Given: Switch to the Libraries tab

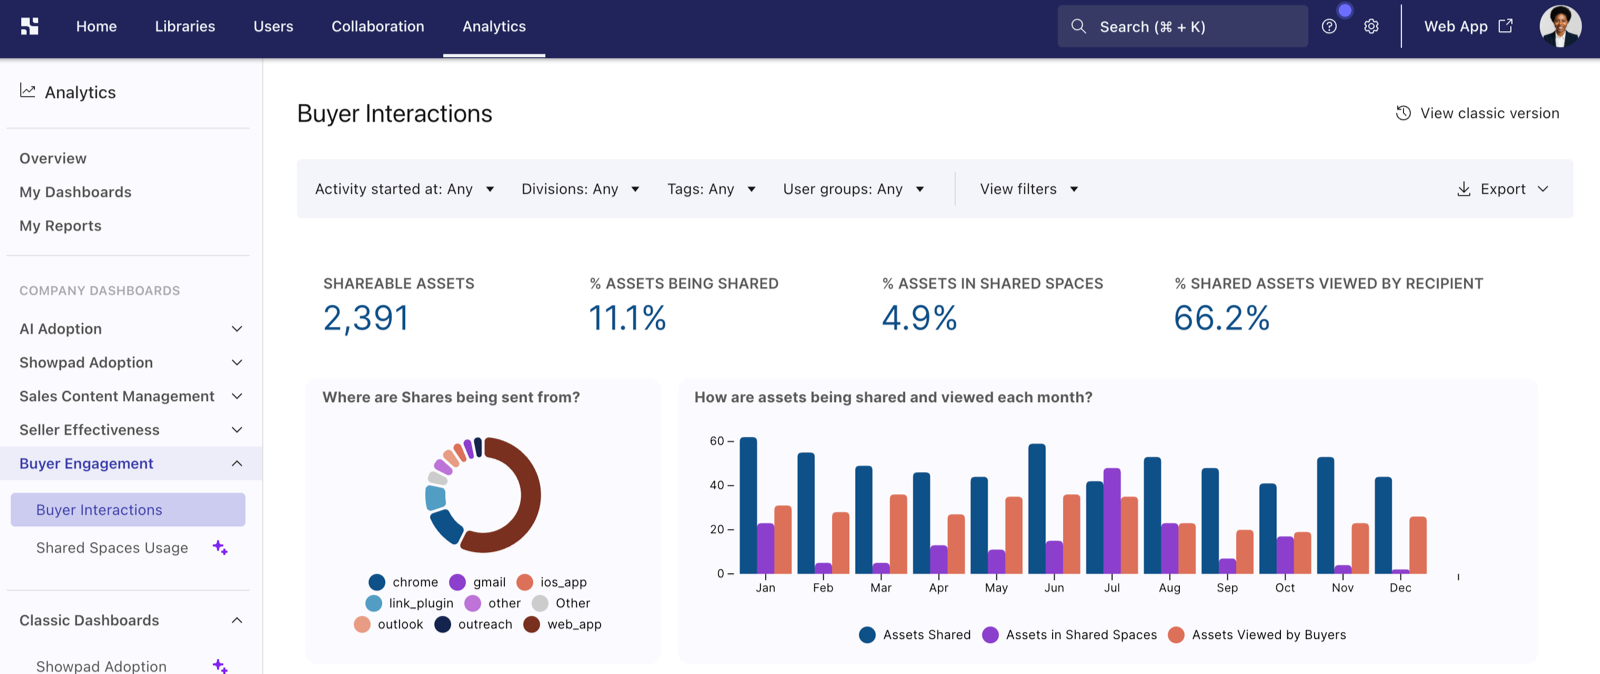Looking at the screenshot, I should tap(185, 26).
